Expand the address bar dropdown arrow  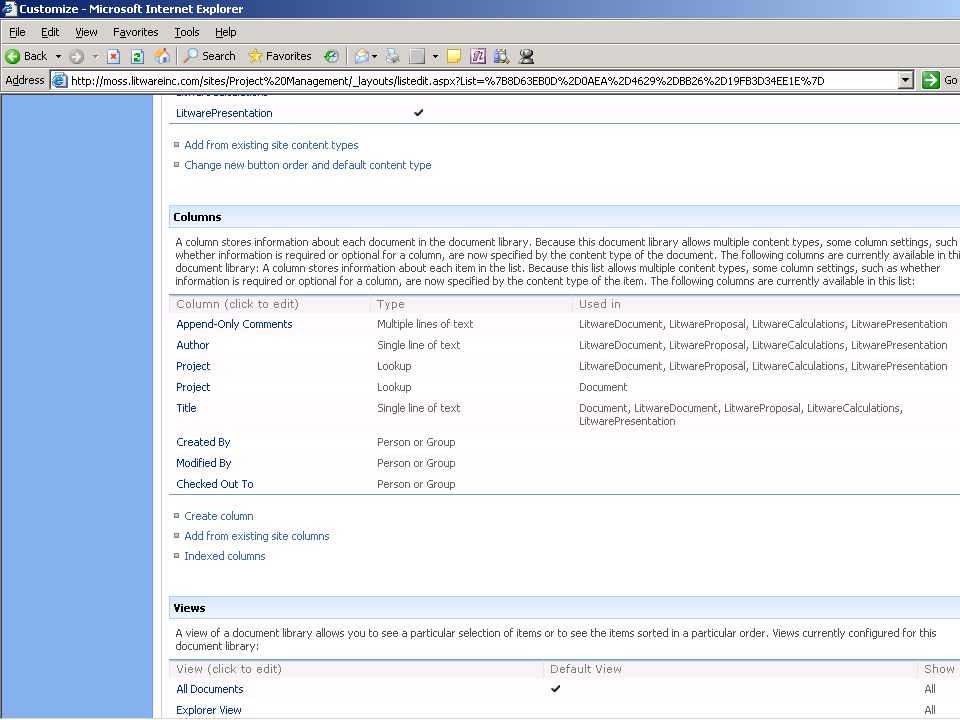906,80
